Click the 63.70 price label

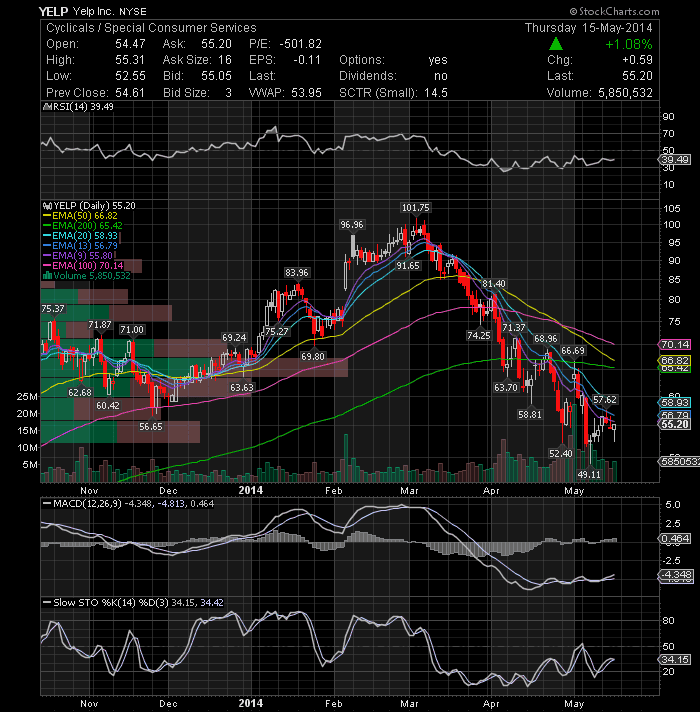pyautogui.click(x=506, y=387)
